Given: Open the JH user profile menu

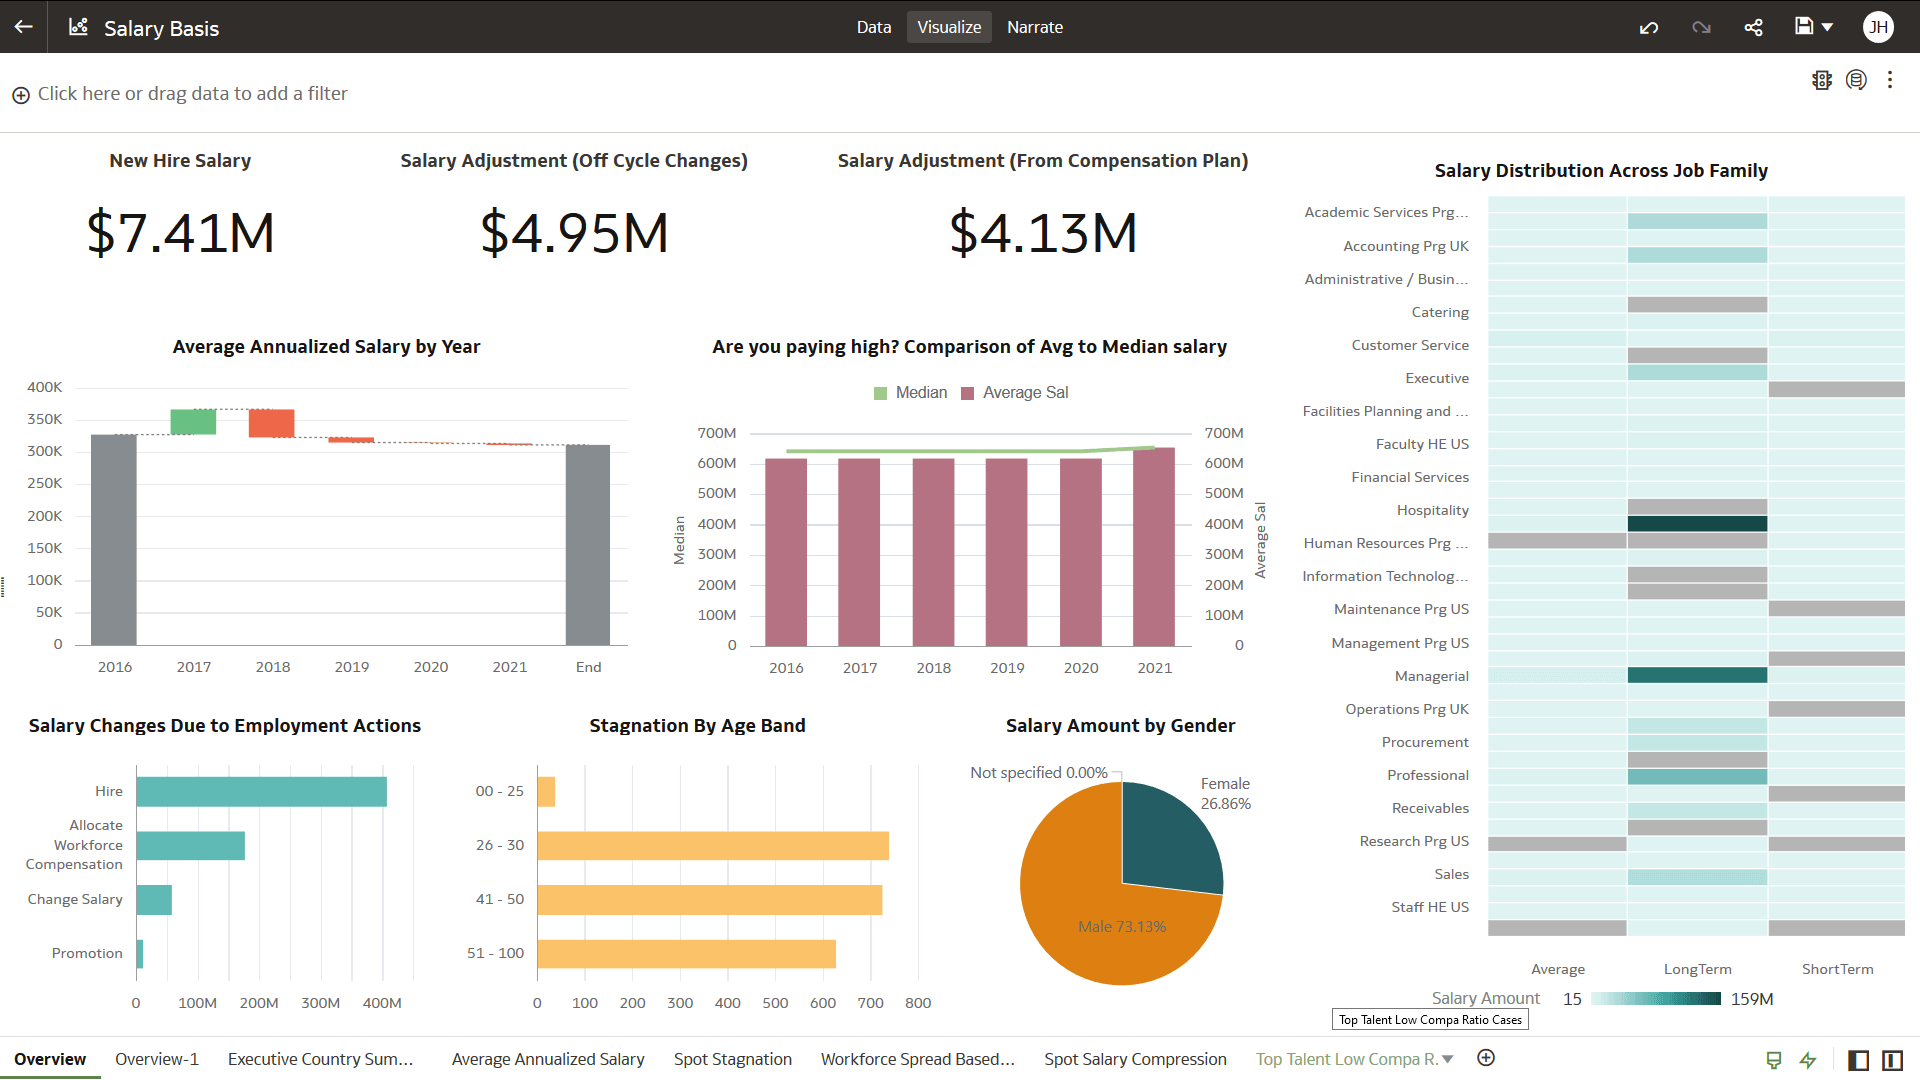Looking at the screenshot, I should pyautogui.click(x=1878, y=27).
